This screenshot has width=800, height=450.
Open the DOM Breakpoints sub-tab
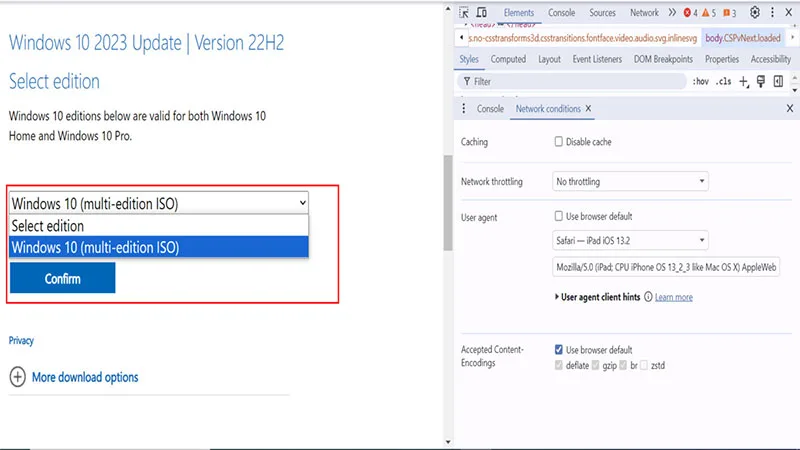coord(663,59)
